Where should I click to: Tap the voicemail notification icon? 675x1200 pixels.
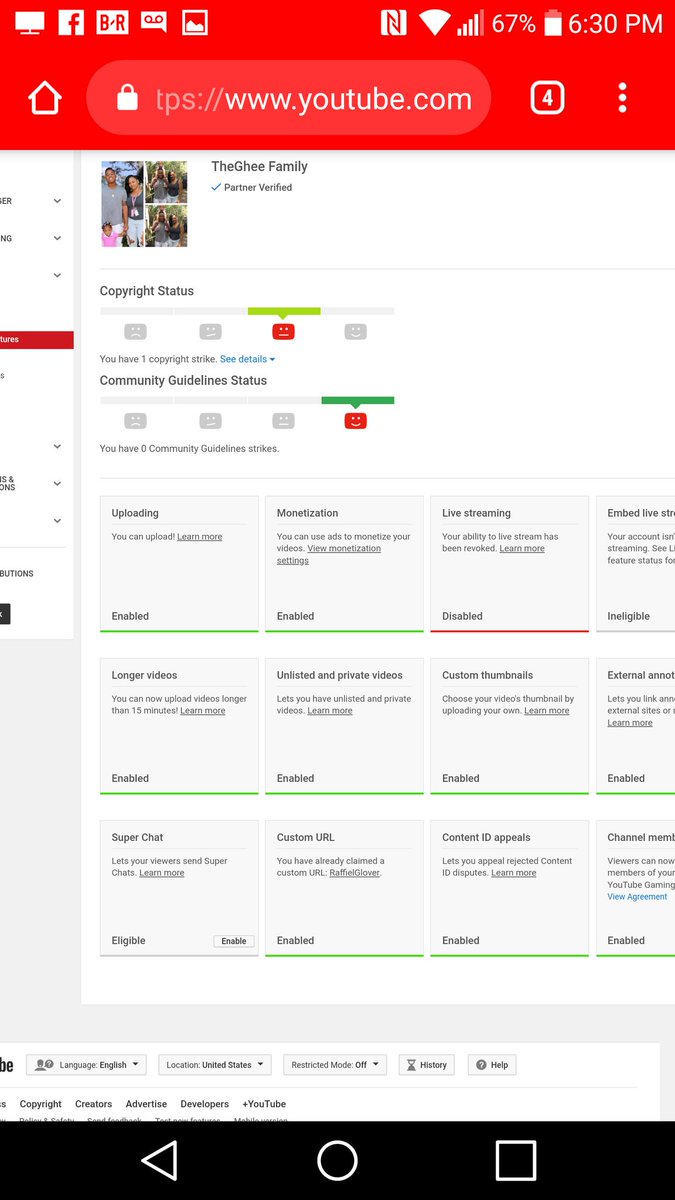[x=154, y=22]
